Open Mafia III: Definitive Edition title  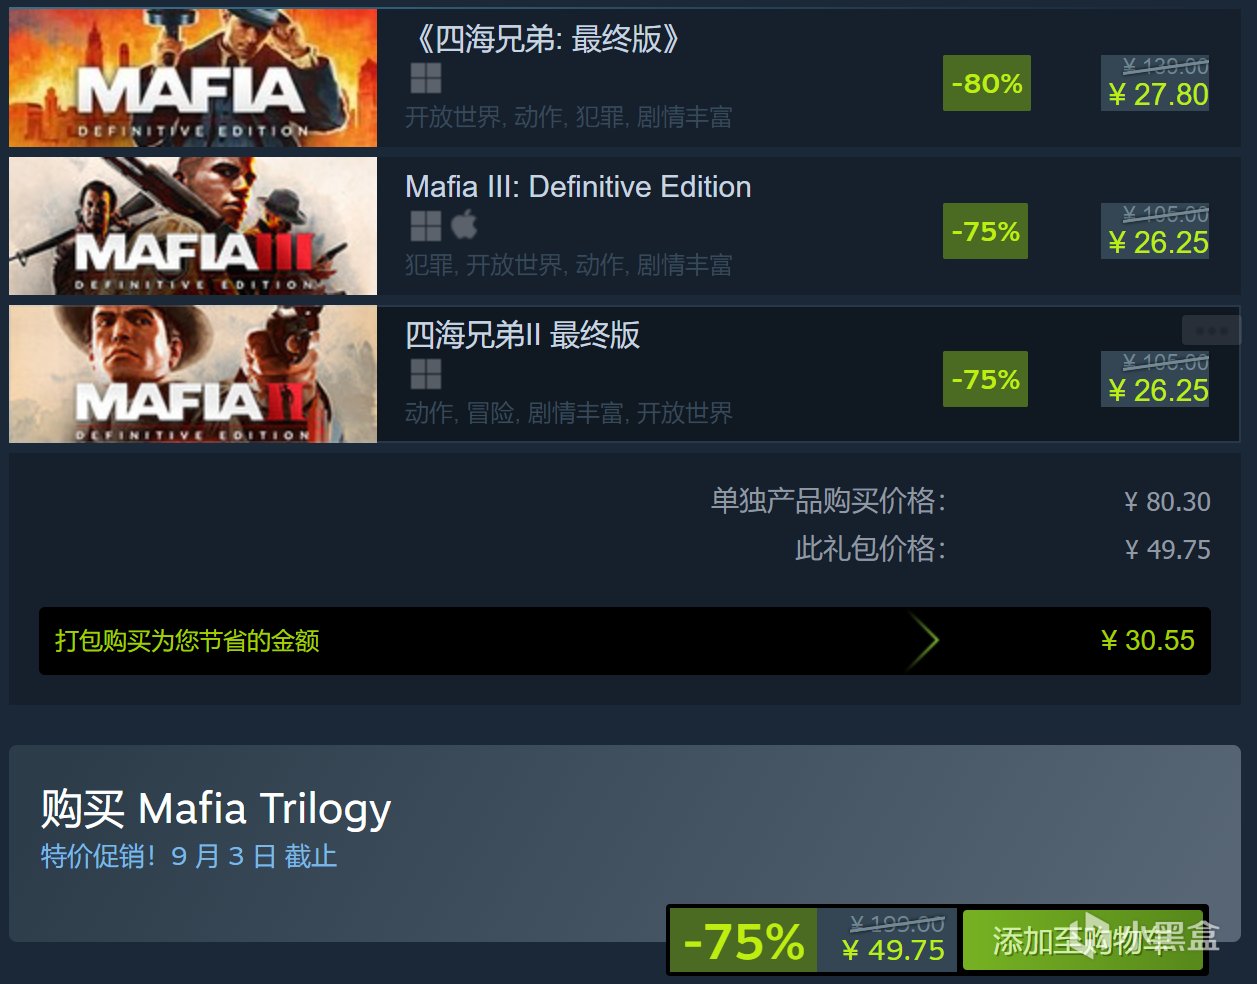click(578, 187)
